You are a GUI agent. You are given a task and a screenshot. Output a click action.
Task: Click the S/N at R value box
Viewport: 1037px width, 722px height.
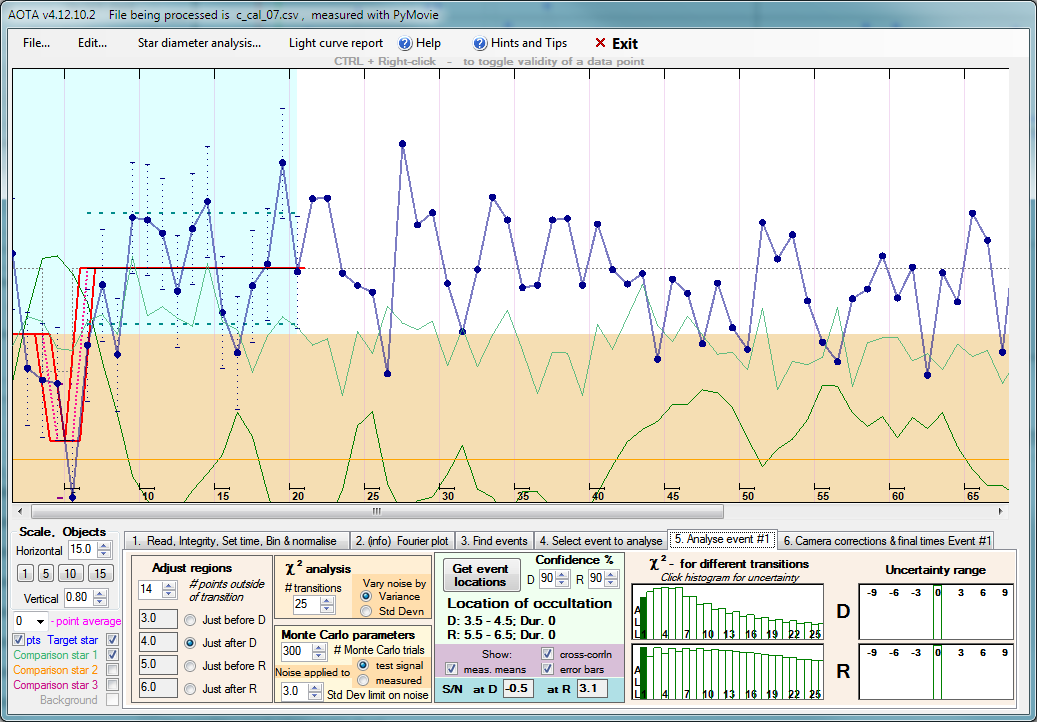pos(593,689)
